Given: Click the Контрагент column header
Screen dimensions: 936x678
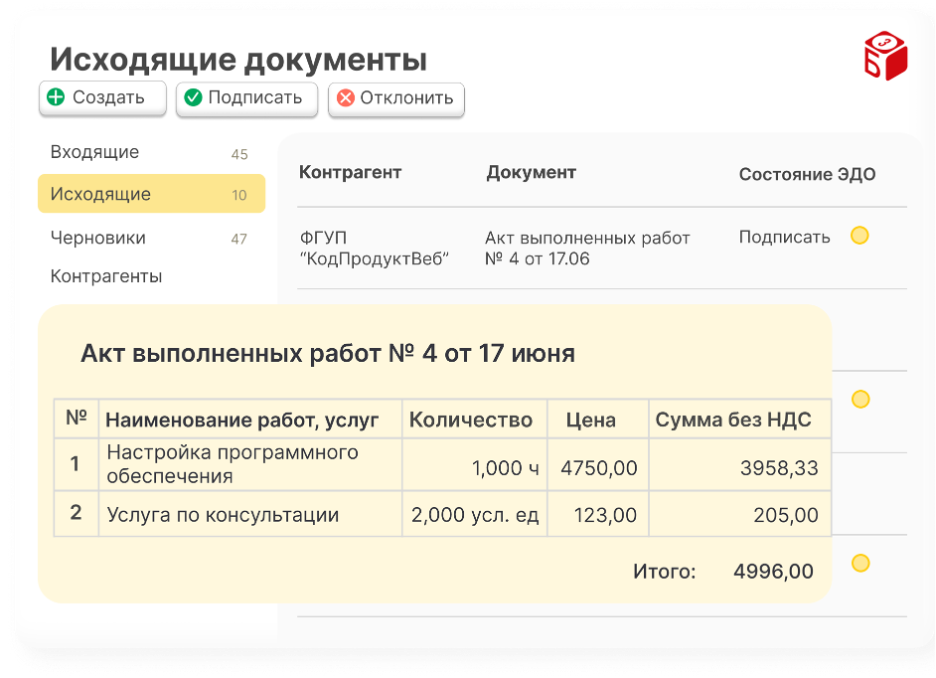Looking at the screenshot, I should click(x=349, y=172).
